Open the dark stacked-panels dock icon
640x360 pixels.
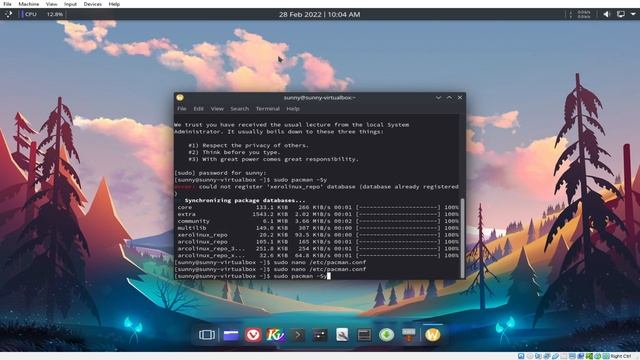click(364, 335)
